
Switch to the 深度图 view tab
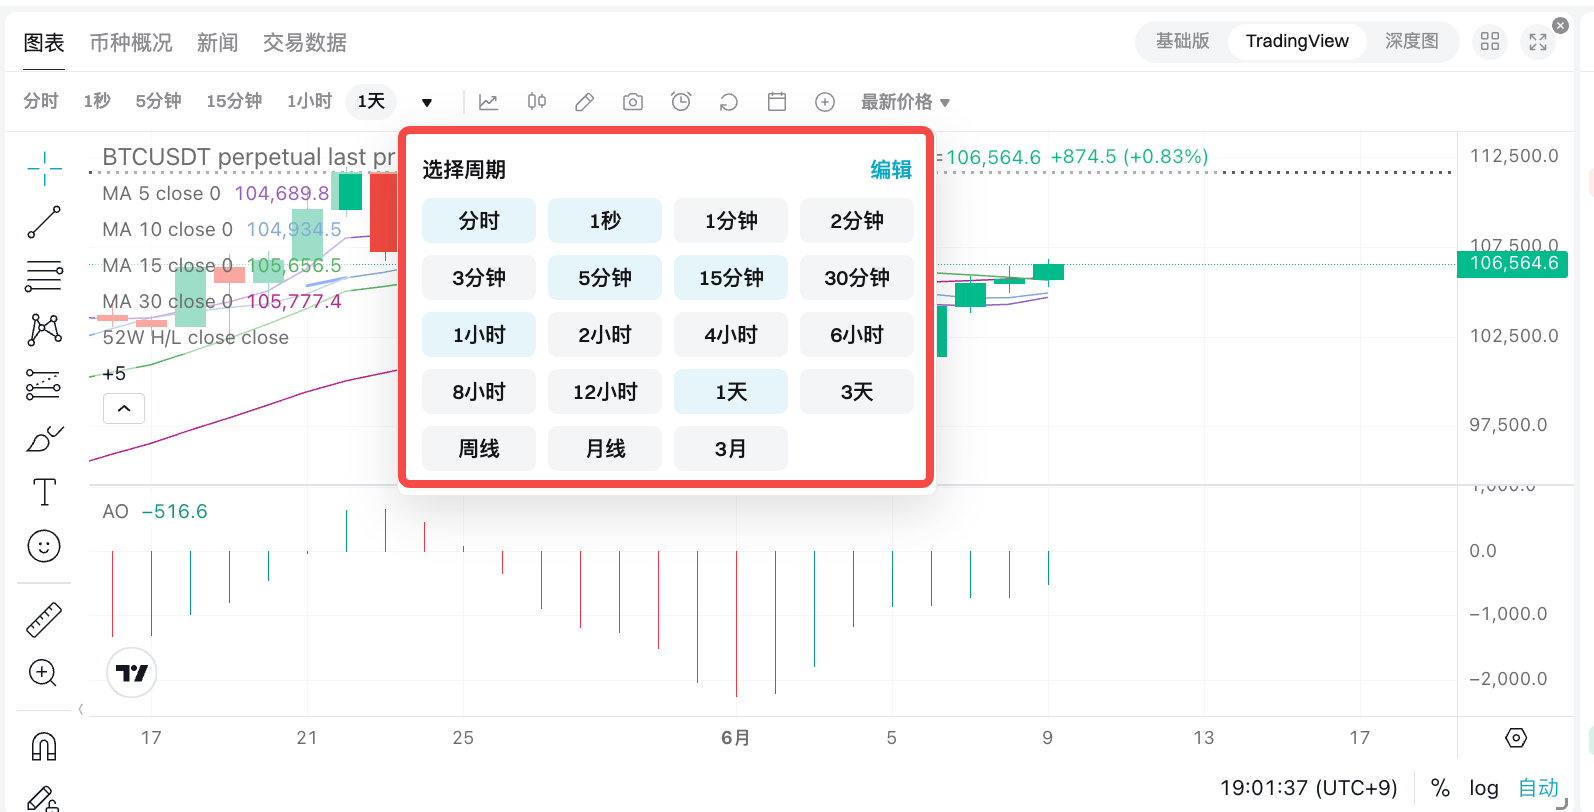(x=1411, y=41)
